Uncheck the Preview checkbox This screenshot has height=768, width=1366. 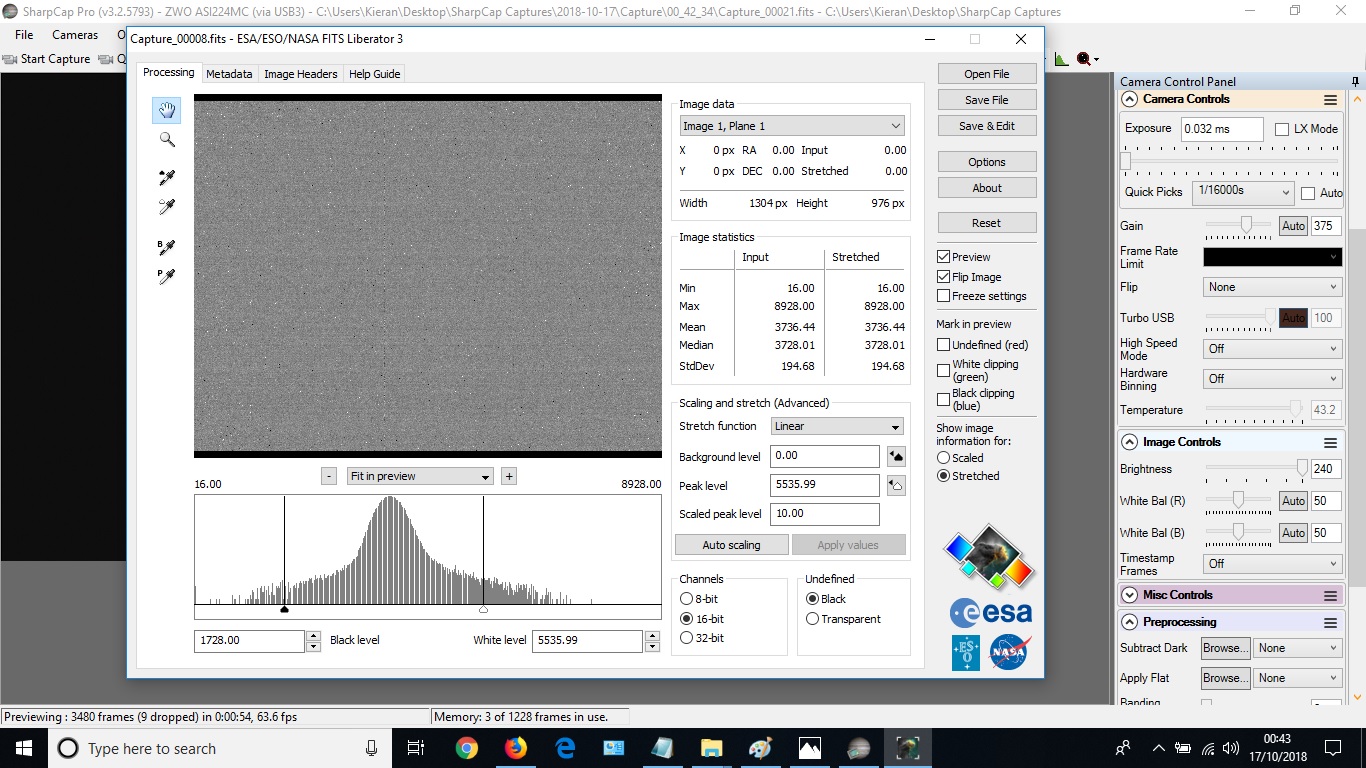943,257
